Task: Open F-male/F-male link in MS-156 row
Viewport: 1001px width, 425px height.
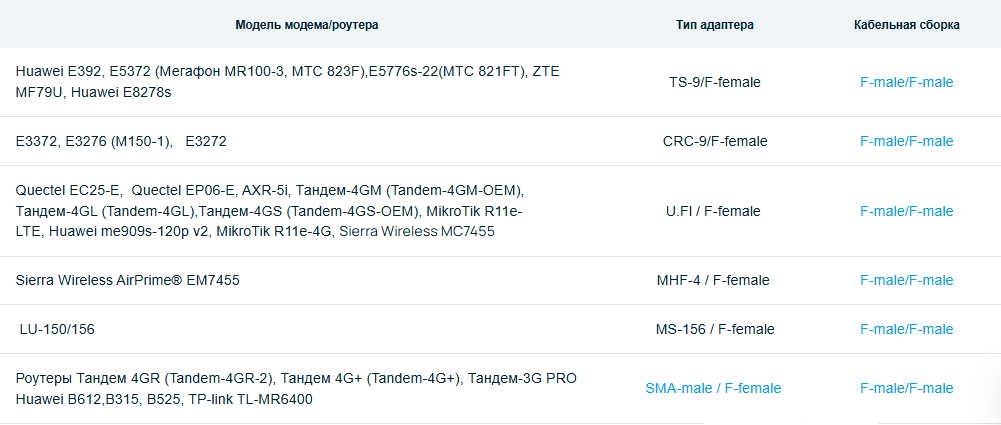Action: [x=906, y=329]
